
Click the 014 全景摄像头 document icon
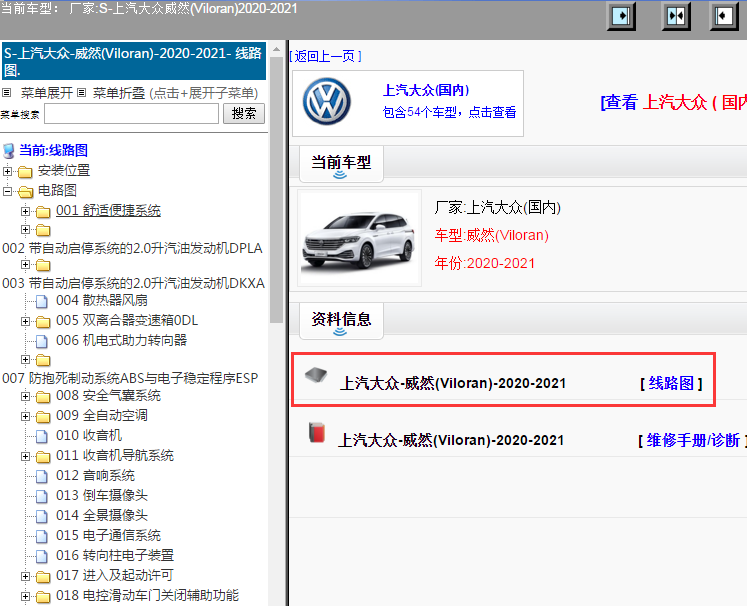click(42, 516)
